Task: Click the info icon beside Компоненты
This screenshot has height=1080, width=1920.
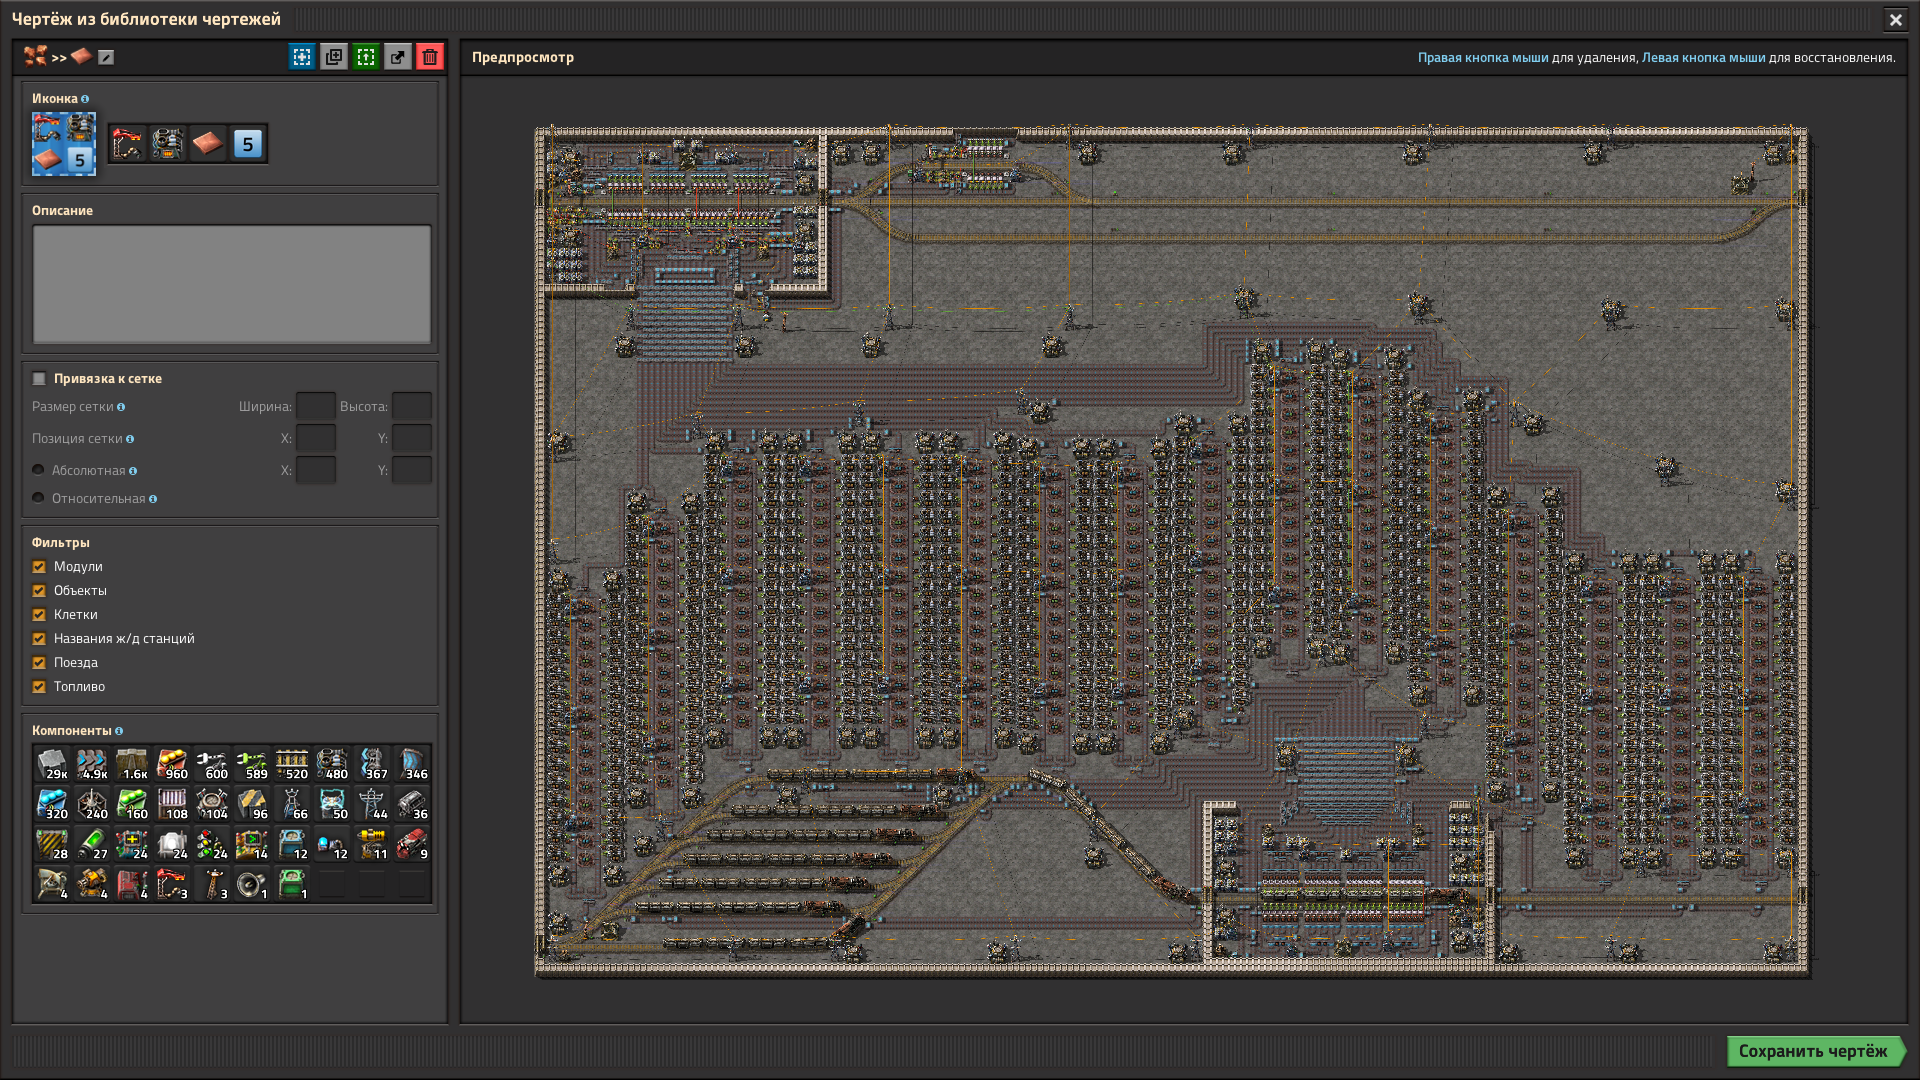Action: pyautogui.click(x=119, y=731)
